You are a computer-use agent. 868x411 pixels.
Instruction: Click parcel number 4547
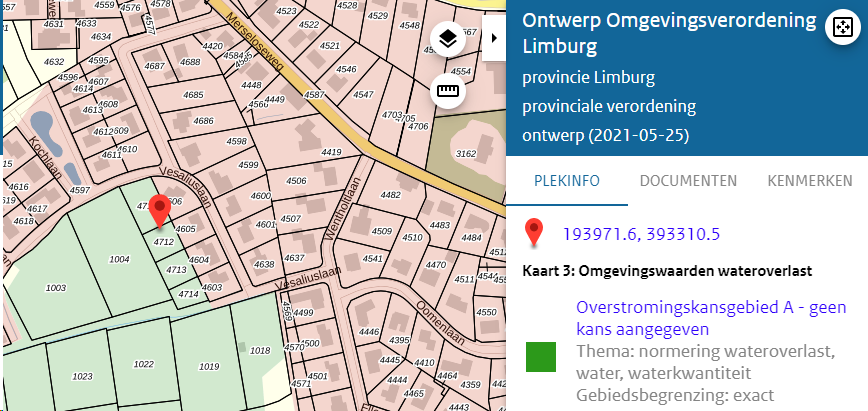[x=363, y=95]
